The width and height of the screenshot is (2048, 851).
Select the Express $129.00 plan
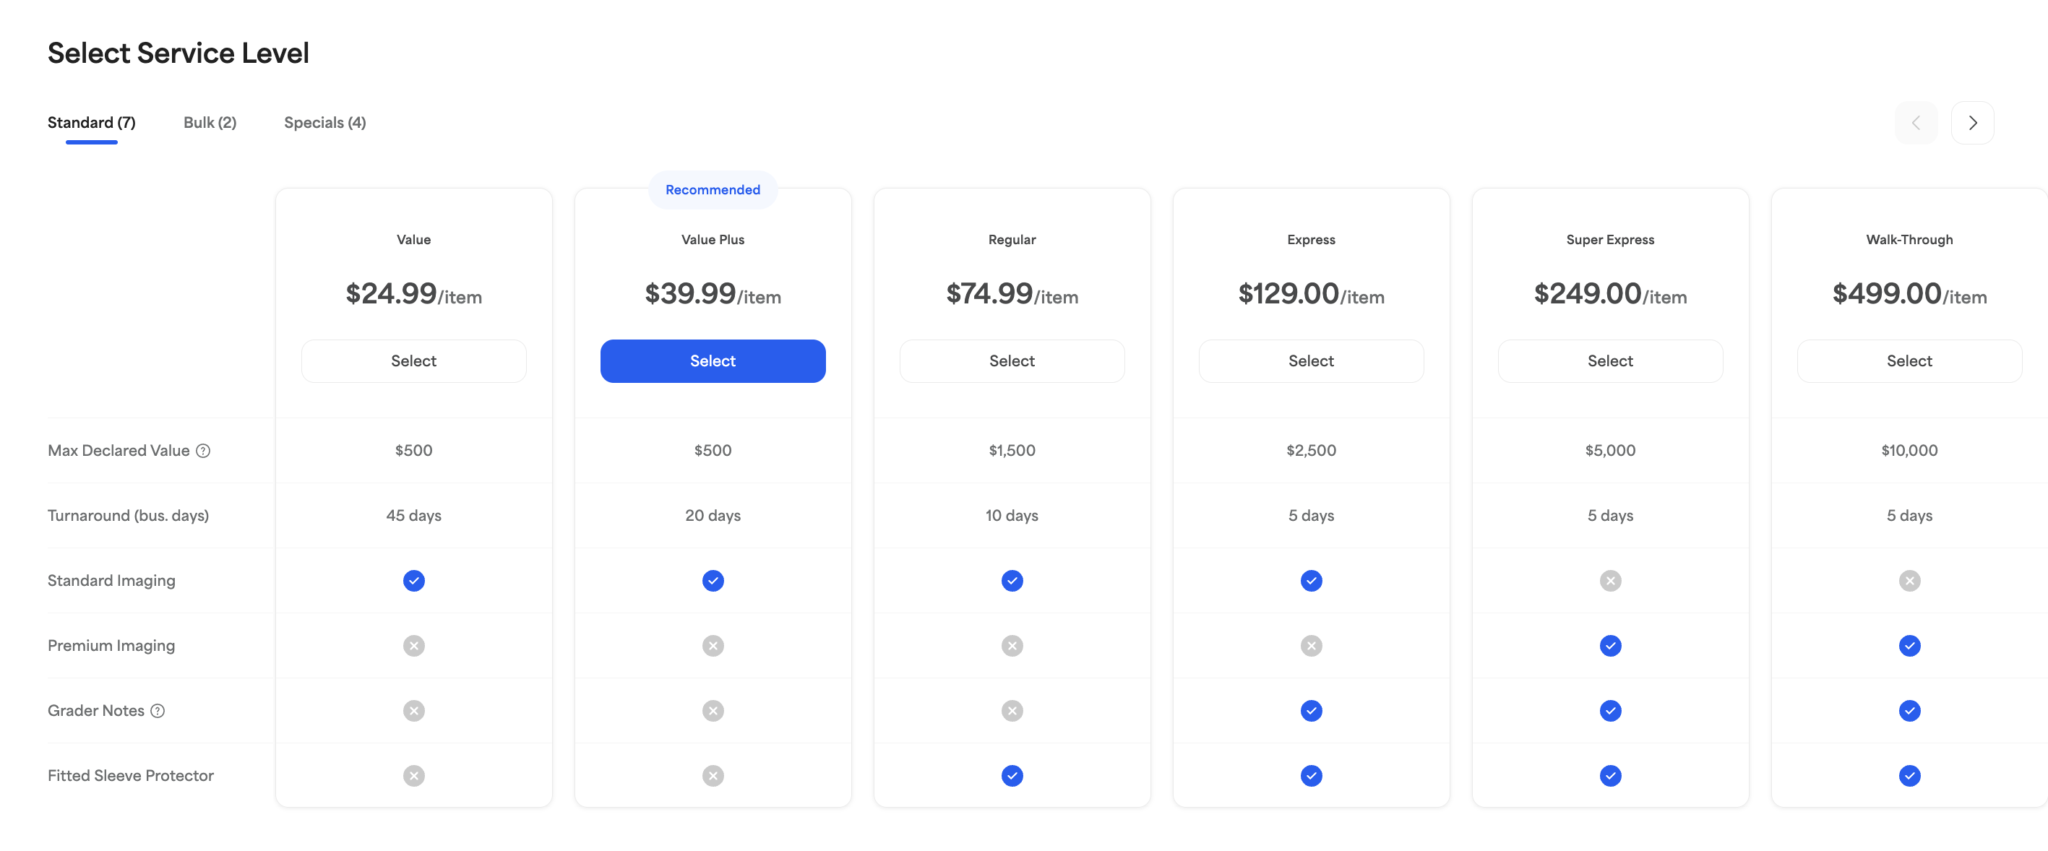tap(1311, 361)
